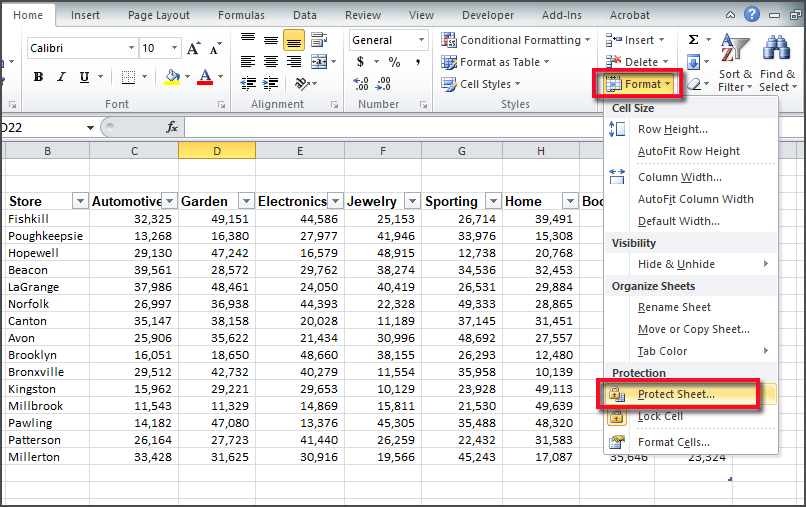Click the Orientation icon
The image size is (806, 507).
[303, 83]
